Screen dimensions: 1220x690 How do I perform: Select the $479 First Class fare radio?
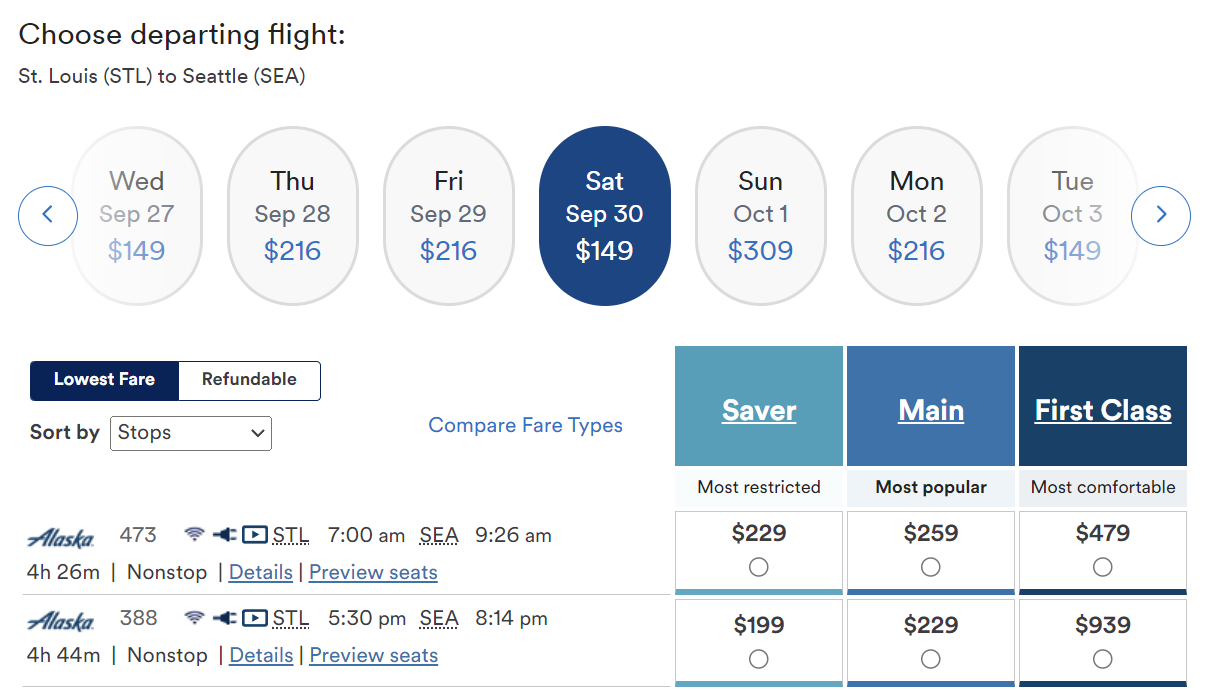point(1102,567)
